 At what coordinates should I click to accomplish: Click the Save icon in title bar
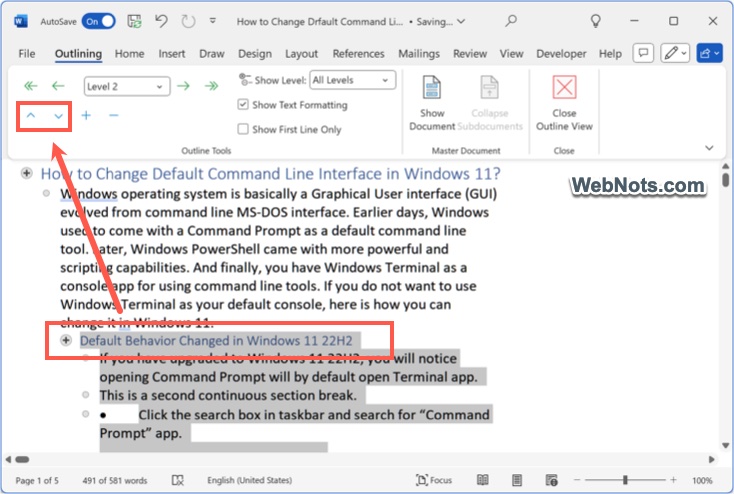coord(135,21)
